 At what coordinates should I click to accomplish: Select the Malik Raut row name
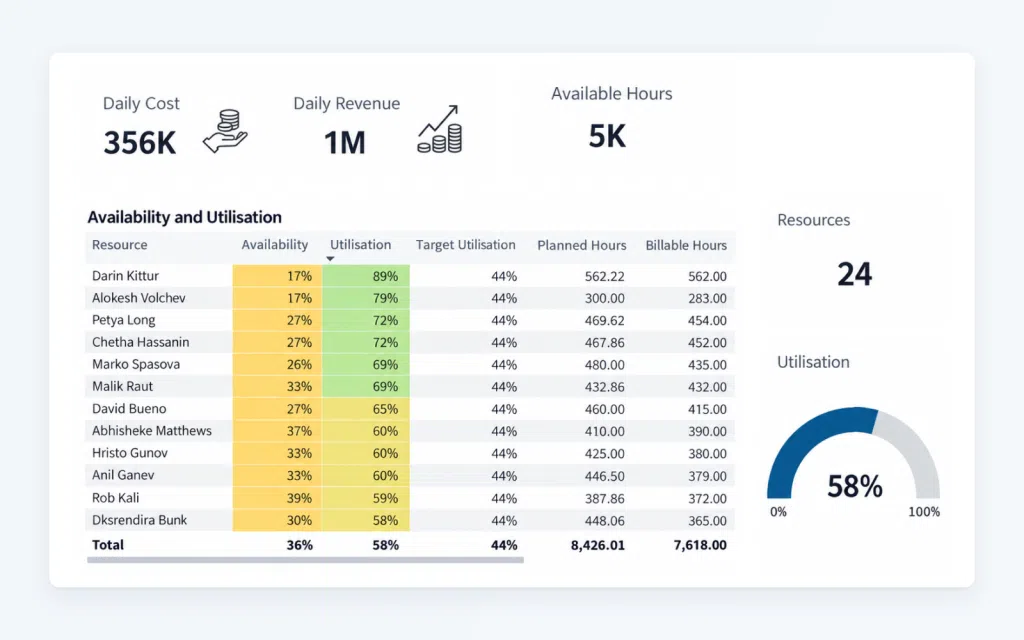122,387
